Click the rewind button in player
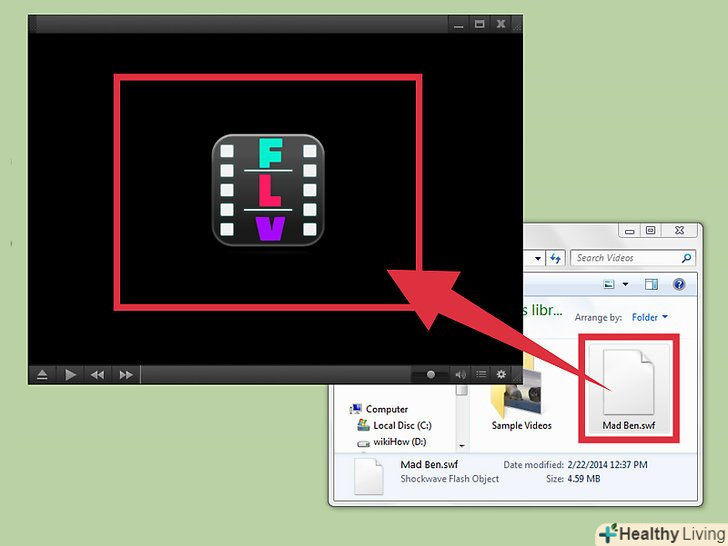728x546 pixels. coord(98,374)
